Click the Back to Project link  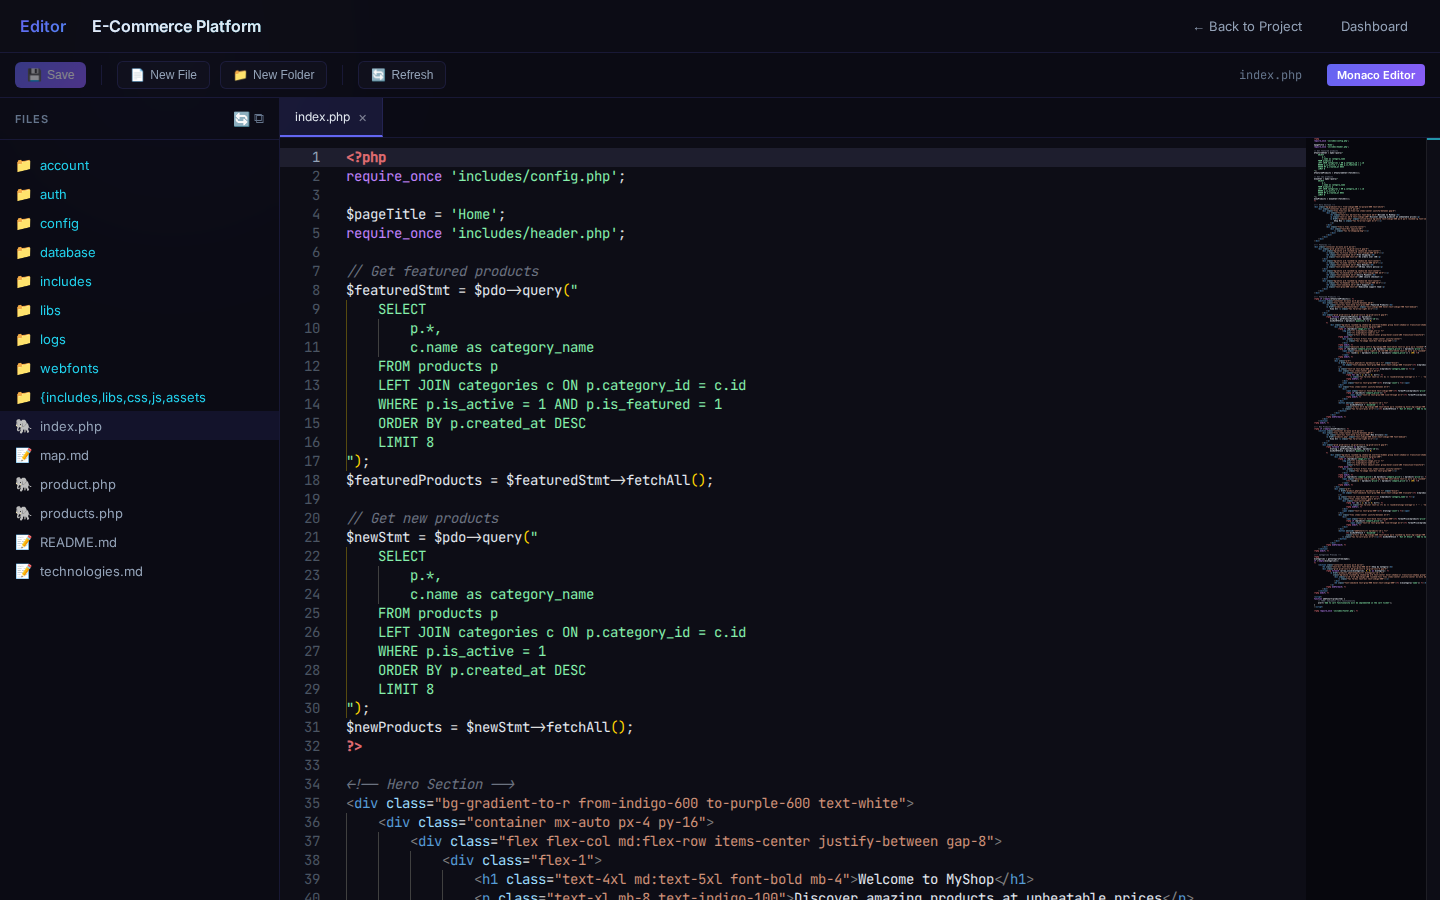[x=1247, y=26]
